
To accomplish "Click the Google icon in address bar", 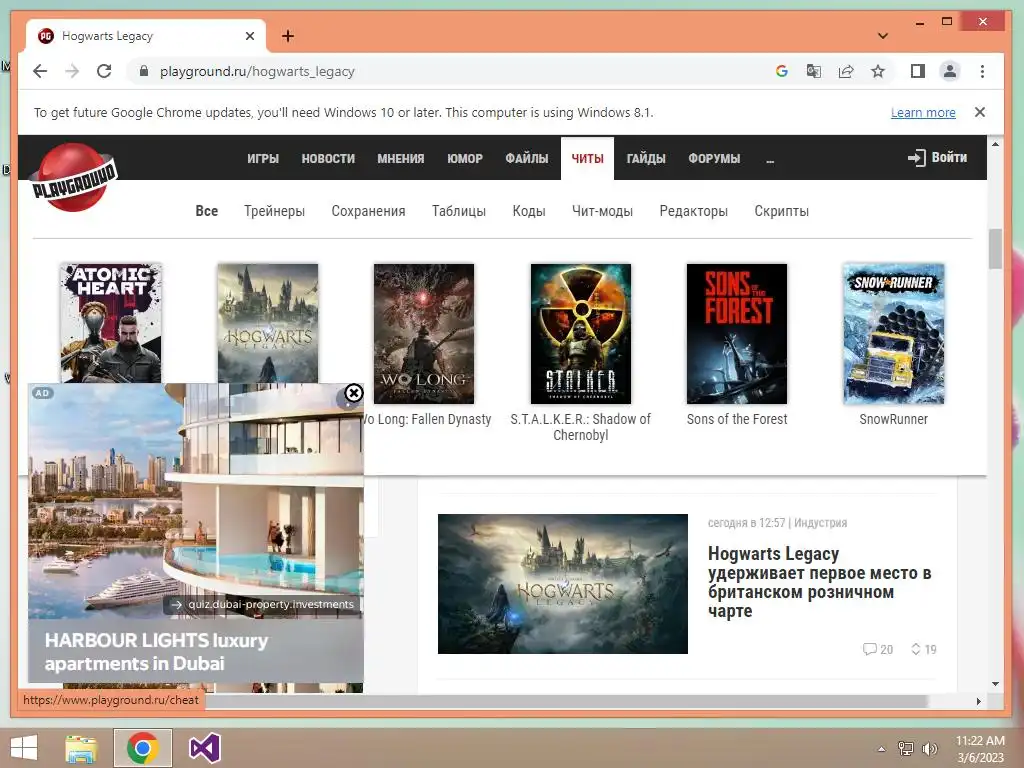I will tap(782, 71).
